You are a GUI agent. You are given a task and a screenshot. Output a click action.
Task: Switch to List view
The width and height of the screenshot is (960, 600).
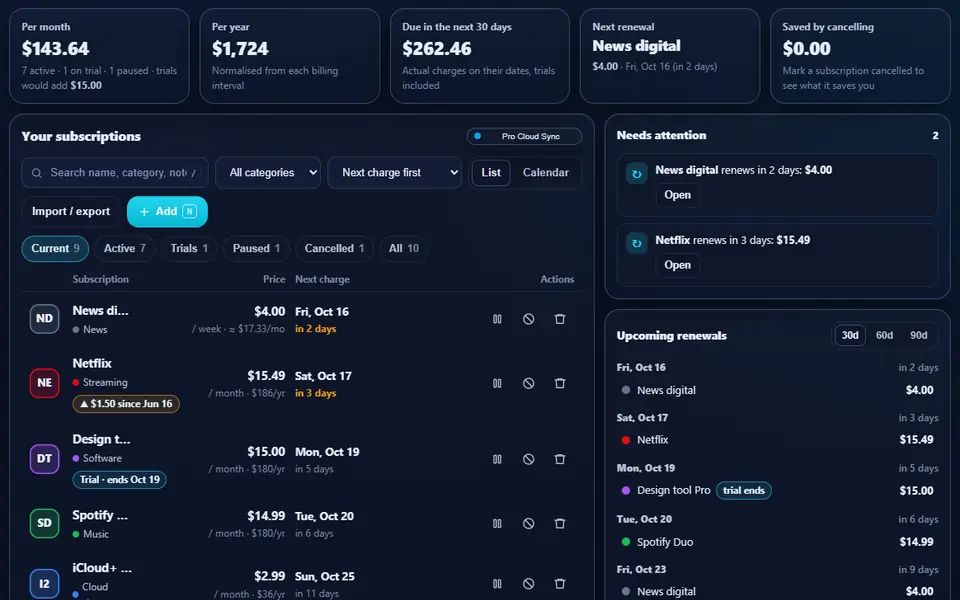(491, 173)
